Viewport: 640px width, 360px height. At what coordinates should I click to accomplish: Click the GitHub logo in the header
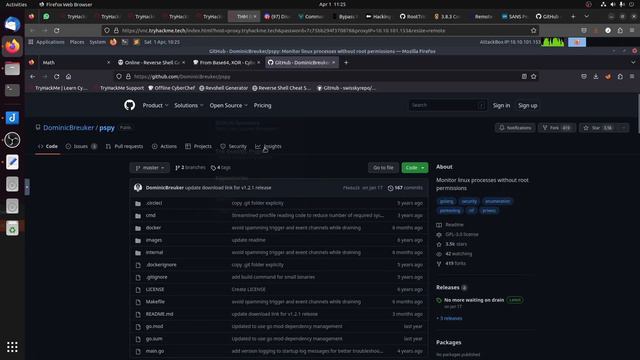(129, 105)
